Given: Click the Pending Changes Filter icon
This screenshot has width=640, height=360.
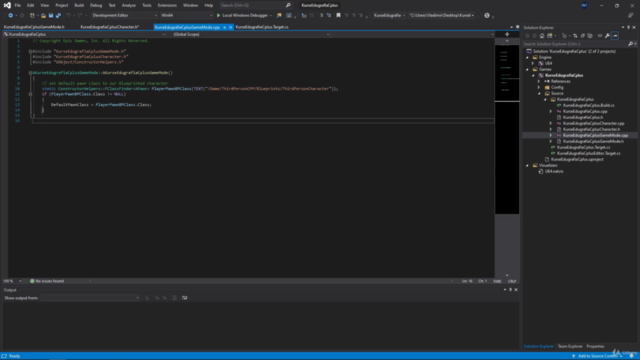Looking at the screenshot, I should coord(564,36).
